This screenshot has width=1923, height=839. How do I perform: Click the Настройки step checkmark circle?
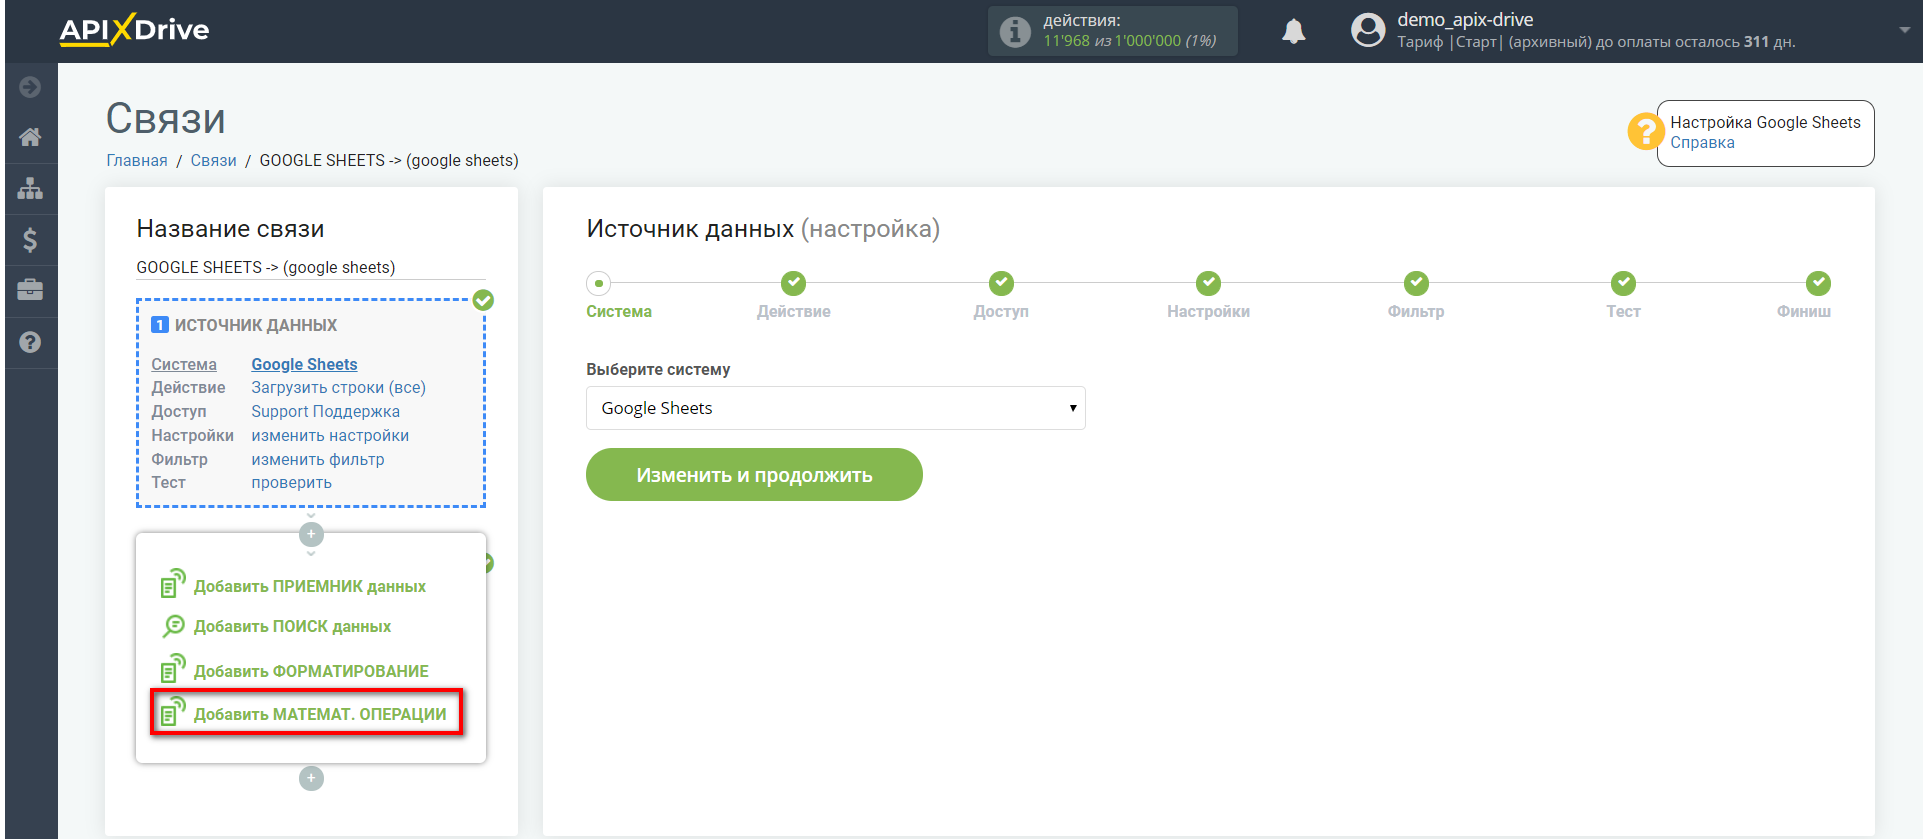(x=1208, y=283)
